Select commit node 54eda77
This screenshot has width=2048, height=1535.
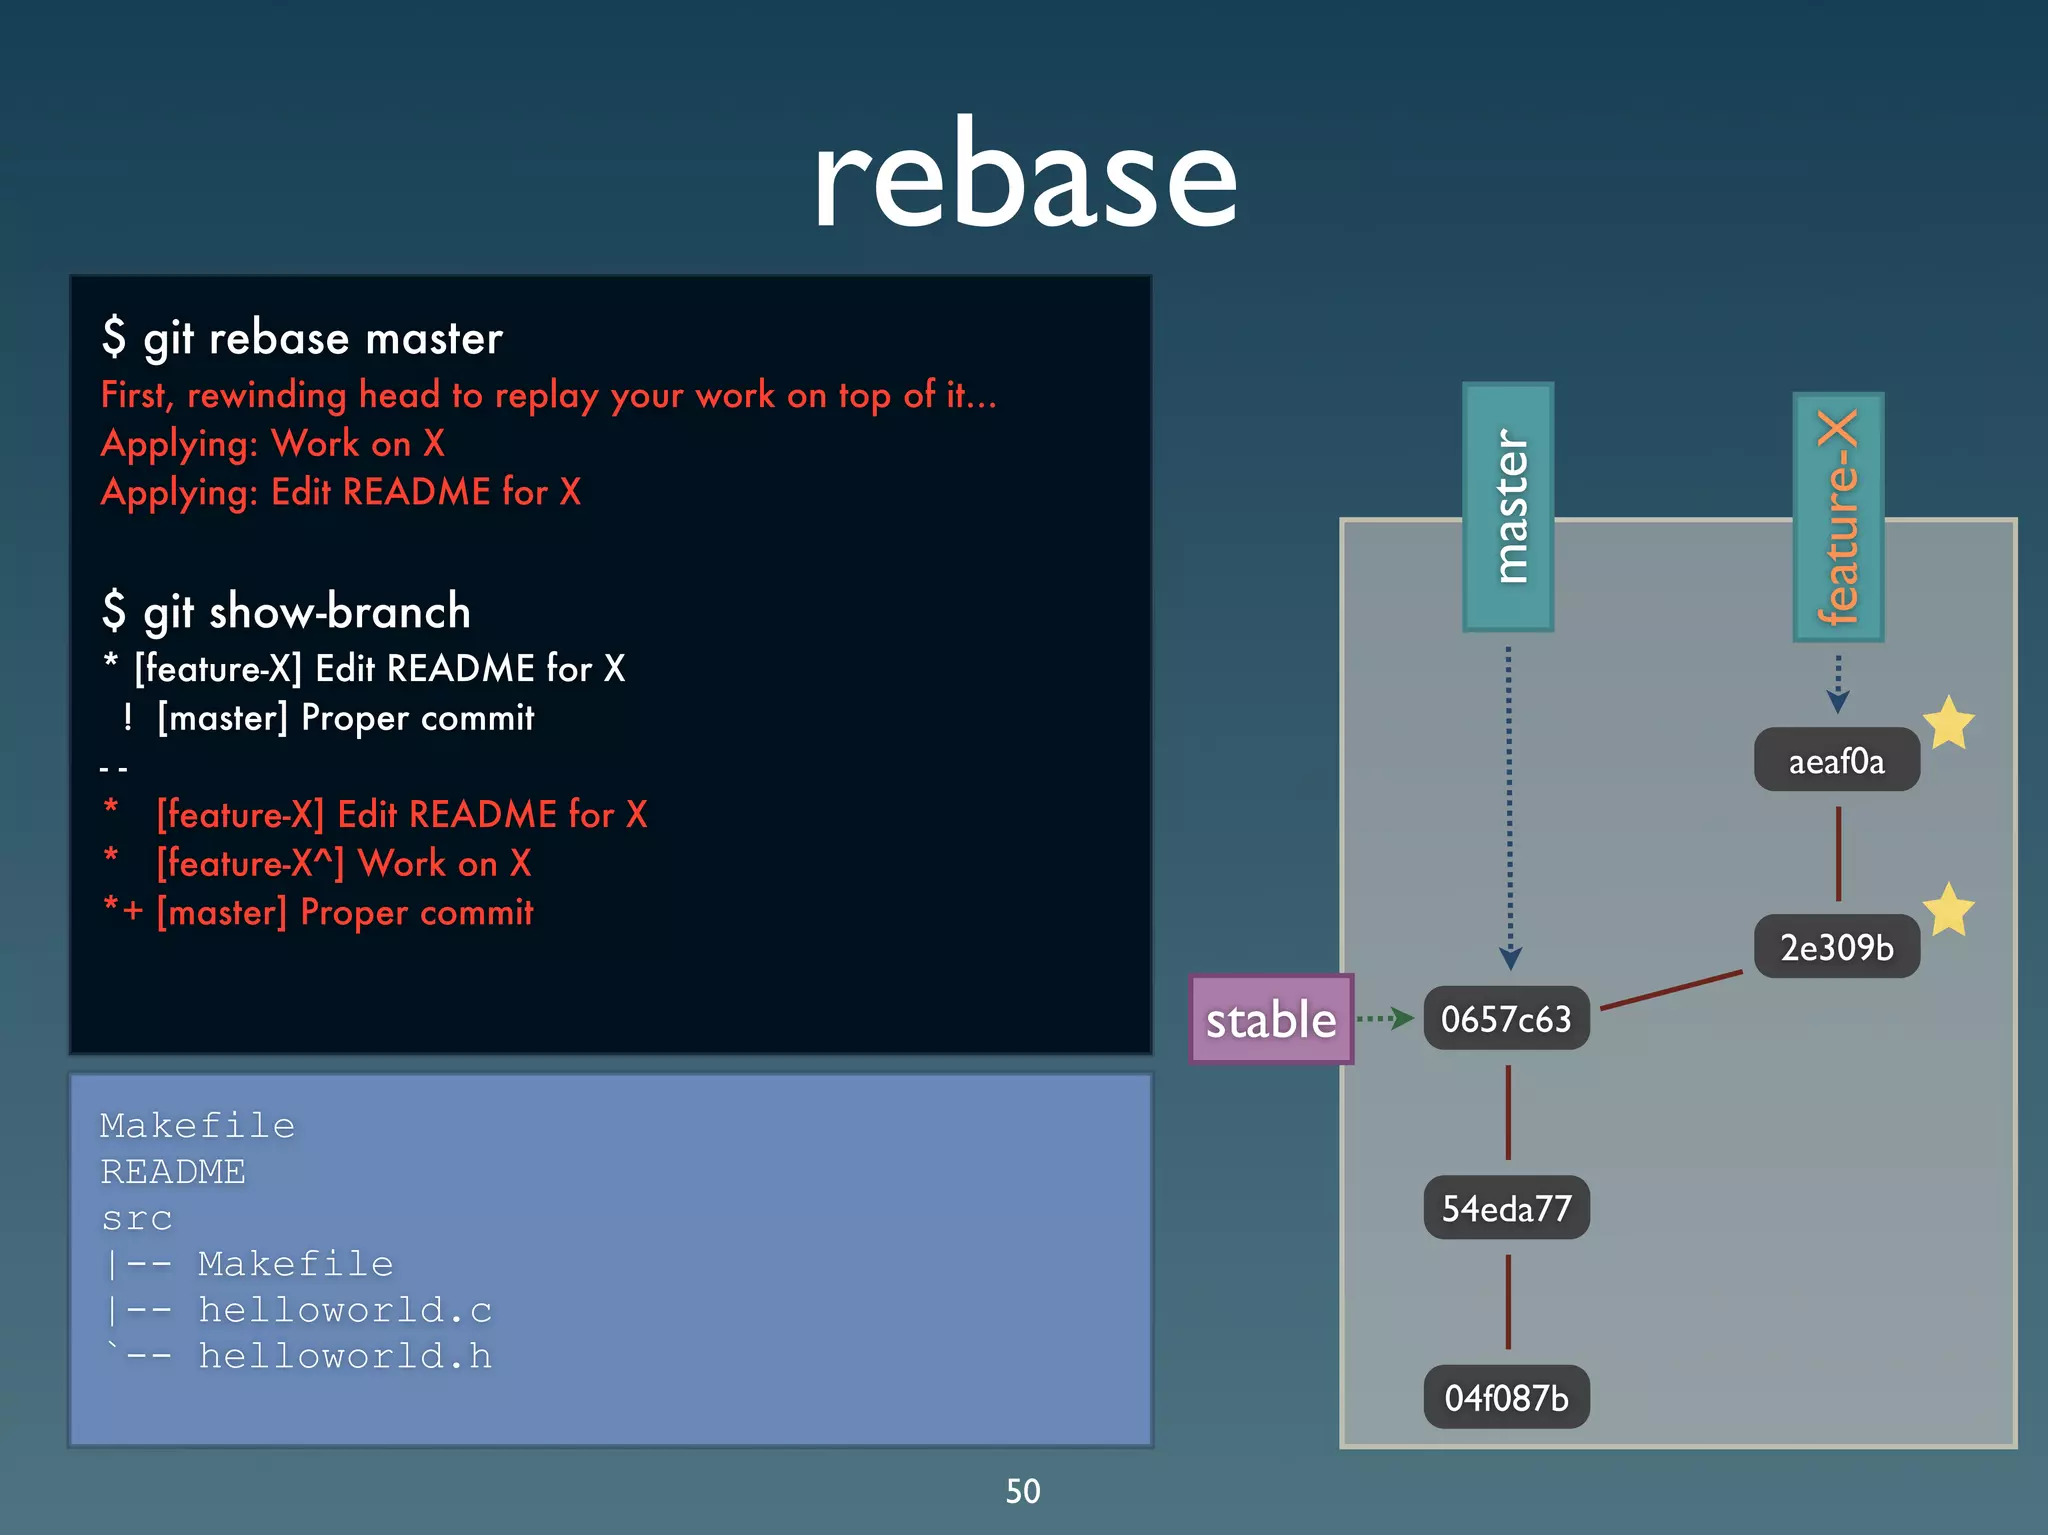tap(1506, 1208)
